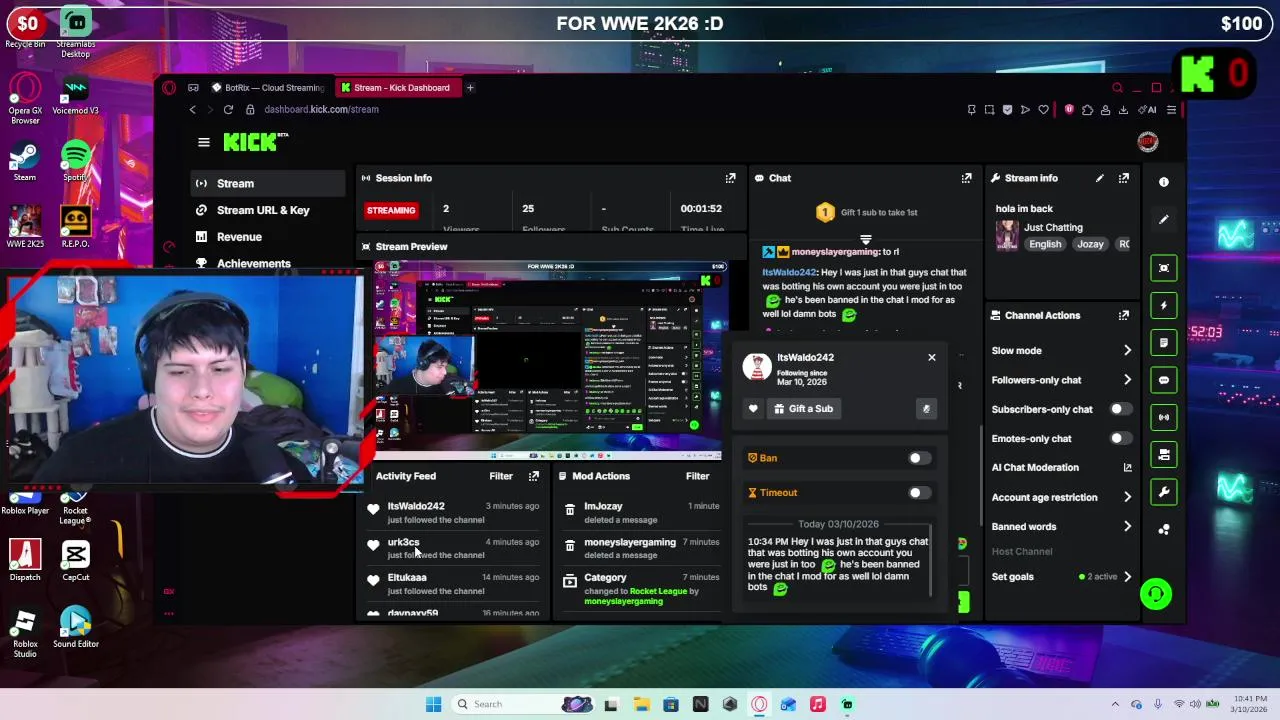This screenshot has height=720, width=1280.
Task: Enable Emotes-only chat
Action: 1121,438
